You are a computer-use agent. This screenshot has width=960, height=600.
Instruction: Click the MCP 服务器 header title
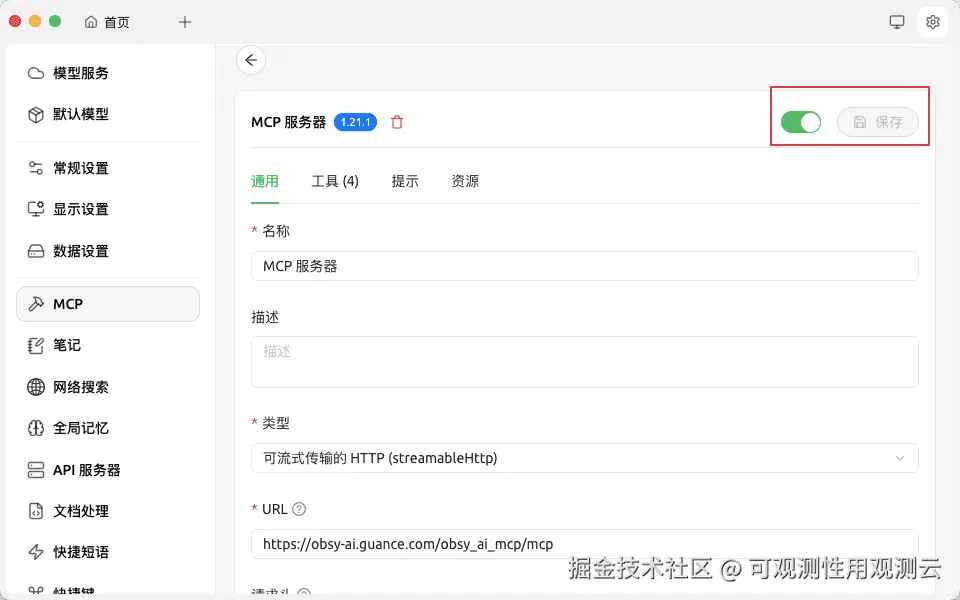pyautogui.click(x=288, y=122)
